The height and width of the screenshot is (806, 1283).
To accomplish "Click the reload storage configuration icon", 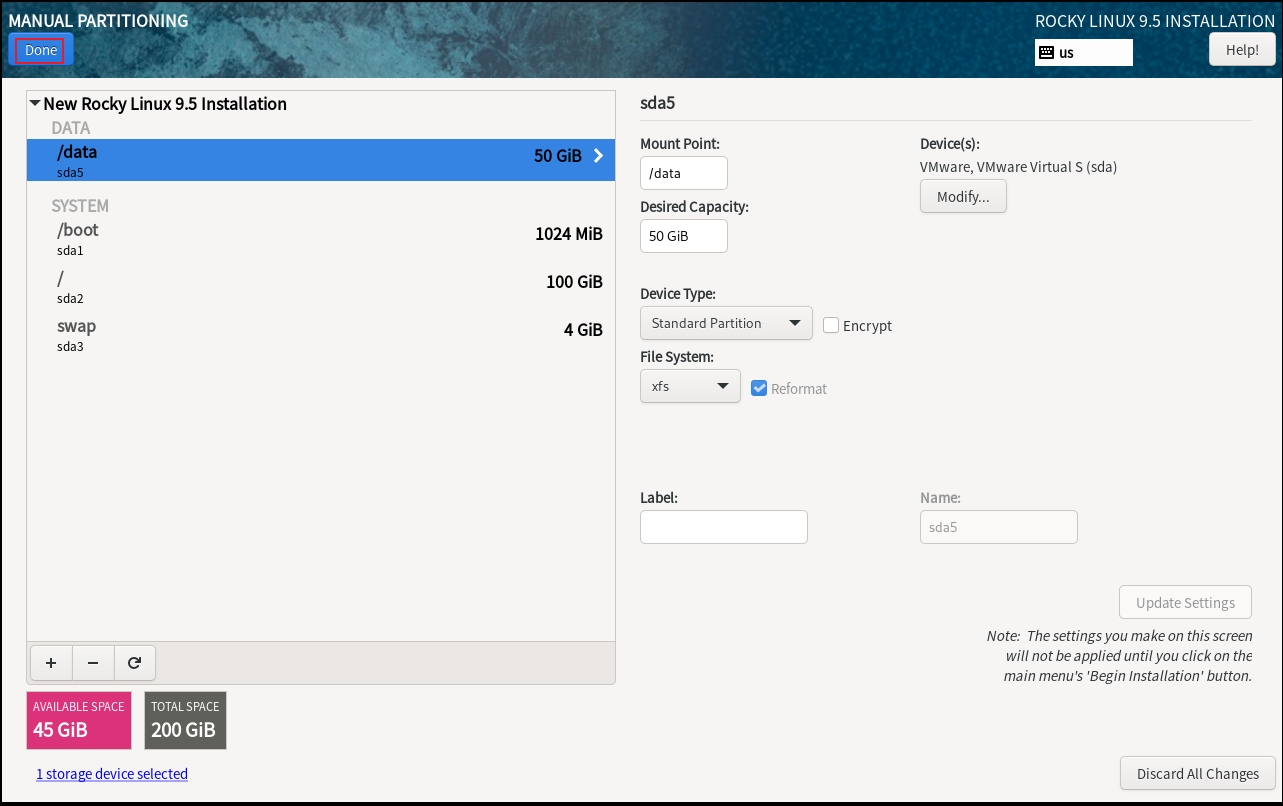I will click(x=135, y=662).
